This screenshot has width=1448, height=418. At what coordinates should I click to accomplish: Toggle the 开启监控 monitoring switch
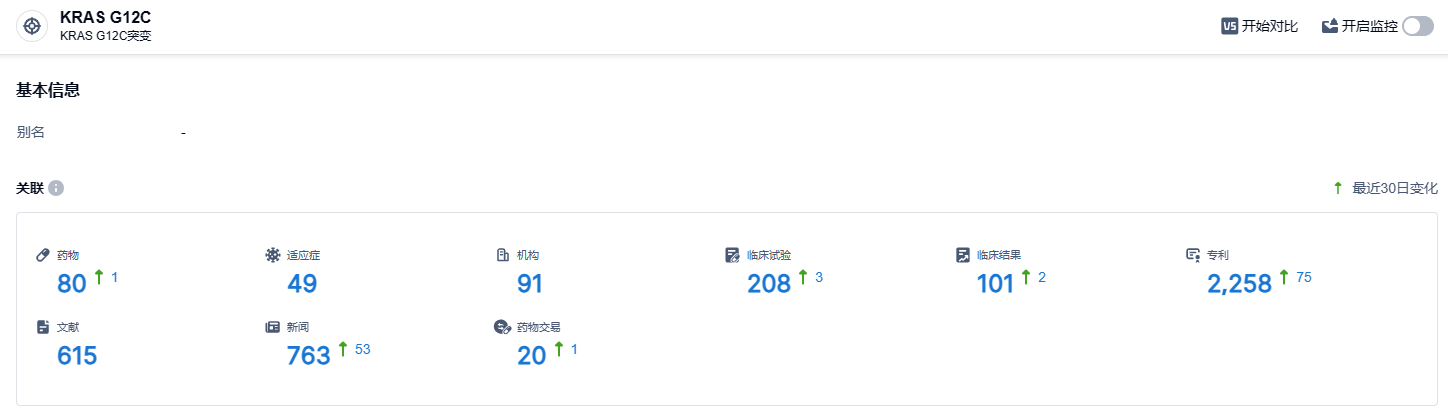coord(1418,27)
